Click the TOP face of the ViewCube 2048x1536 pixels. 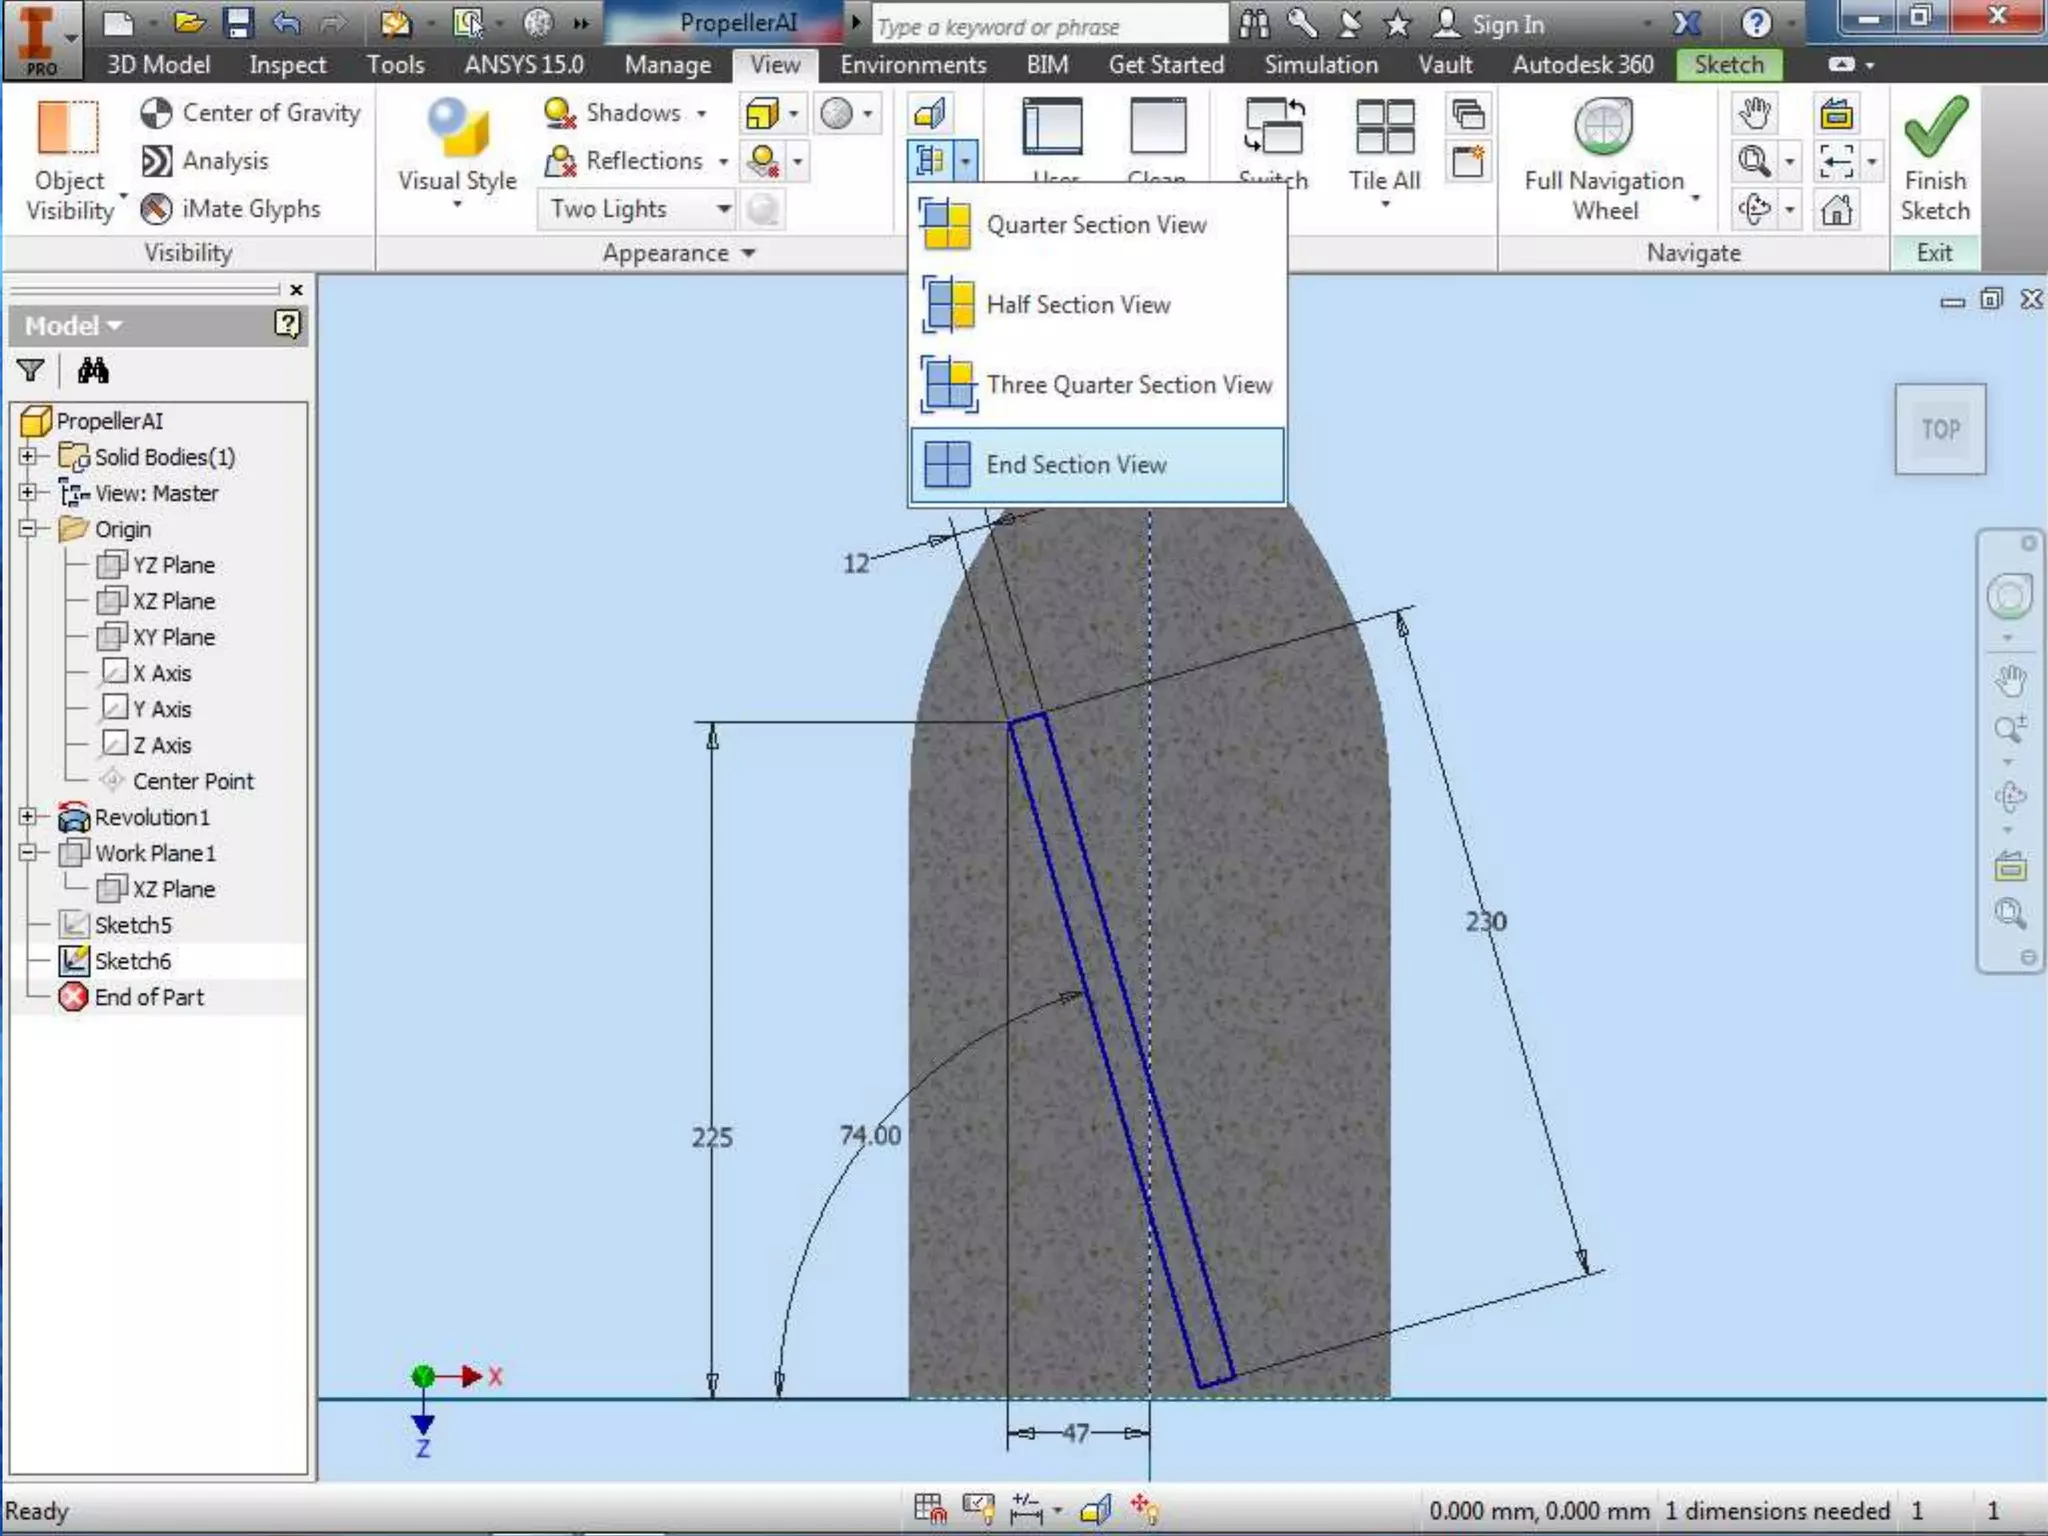coord(1940,429)
